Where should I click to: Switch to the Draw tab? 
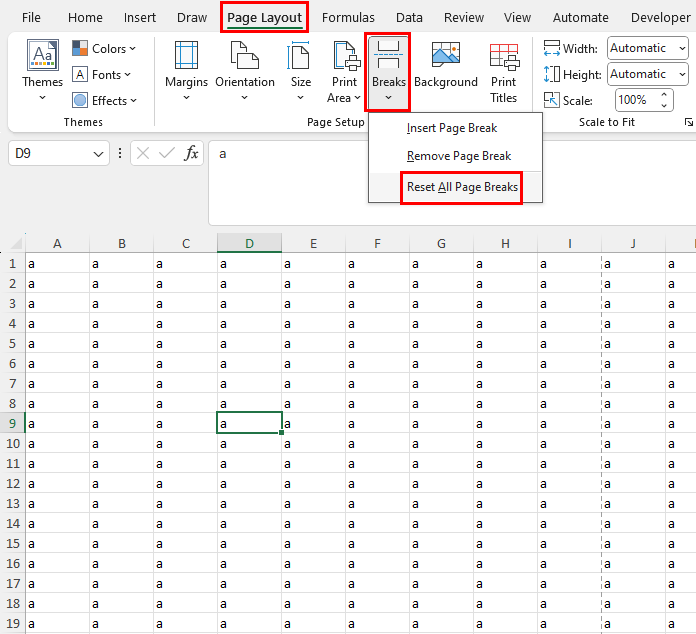point(192,18)
